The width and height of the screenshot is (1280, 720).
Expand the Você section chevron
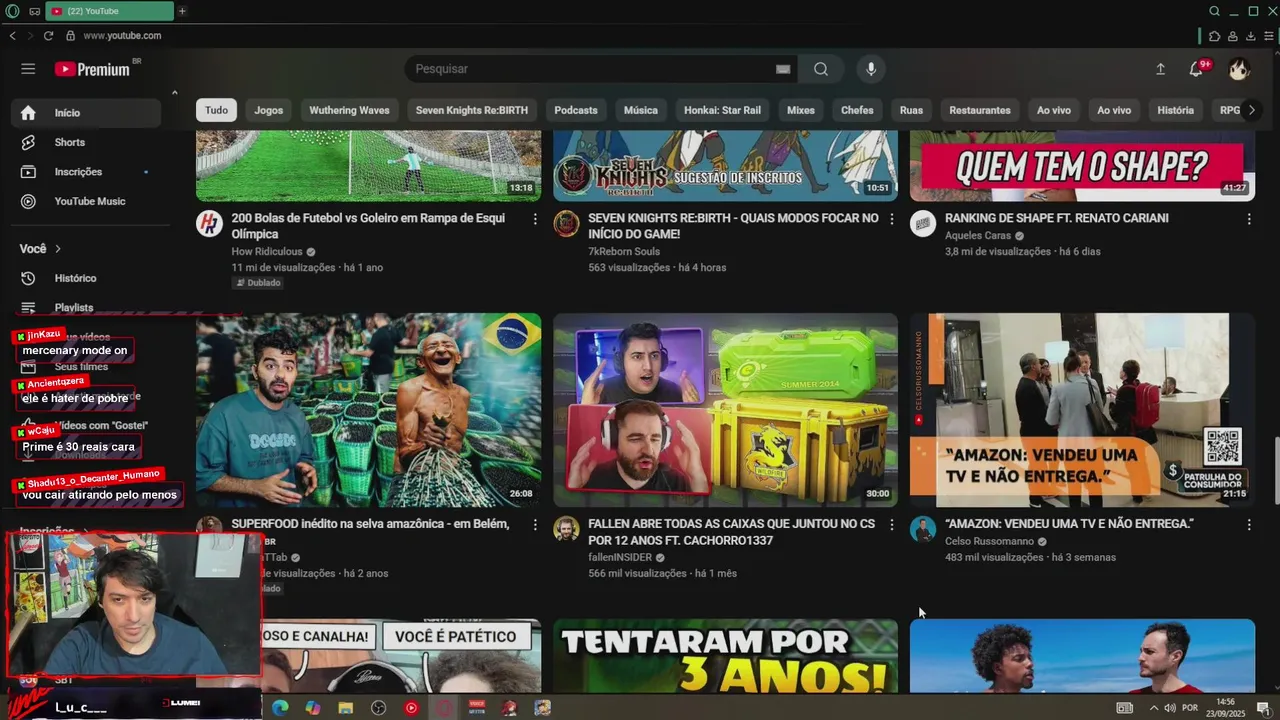[58, 249]
